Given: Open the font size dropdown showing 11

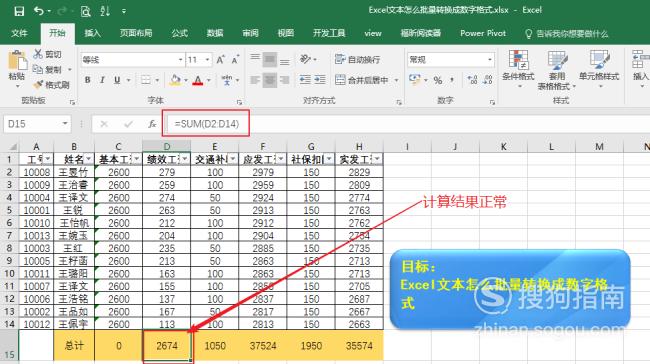Looking at the screenshot, I should [207, 60].
